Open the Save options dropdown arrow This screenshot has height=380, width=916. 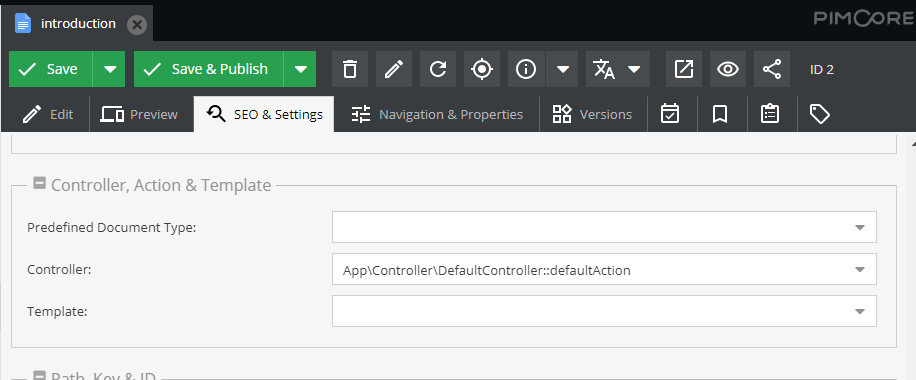point(110,69)
